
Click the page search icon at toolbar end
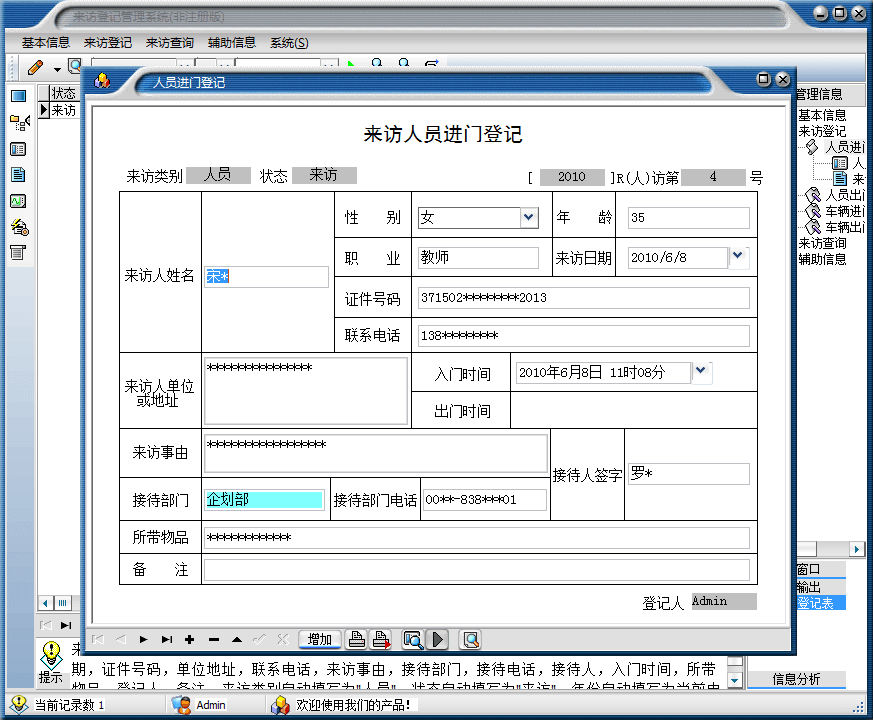pyautogui.click(x=470, y=640)
